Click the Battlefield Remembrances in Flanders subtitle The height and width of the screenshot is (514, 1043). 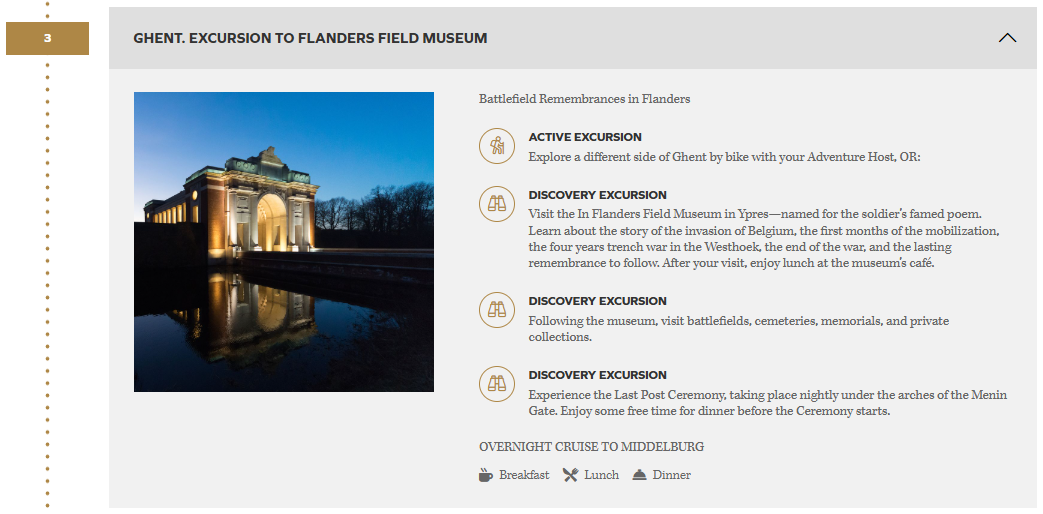pyautogui.click(x=584, y=99)
